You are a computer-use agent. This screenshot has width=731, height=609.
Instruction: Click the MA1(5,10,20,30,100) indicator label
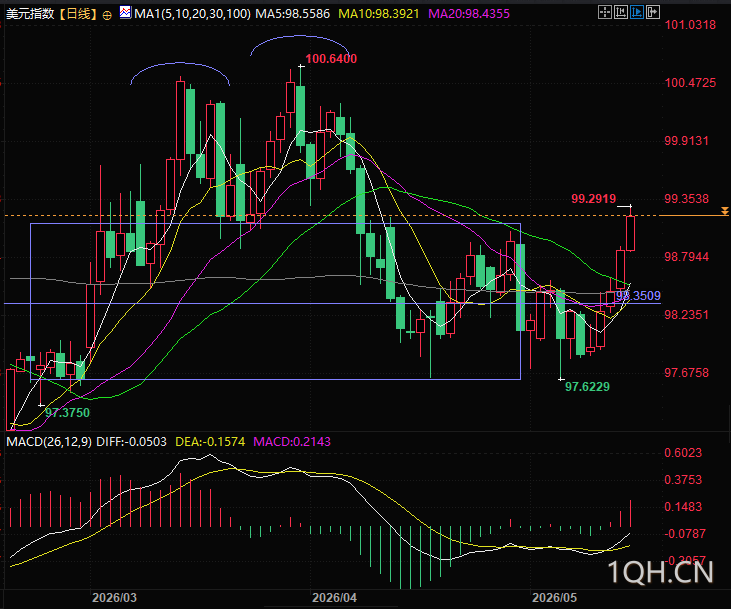(x=192, y=14)
